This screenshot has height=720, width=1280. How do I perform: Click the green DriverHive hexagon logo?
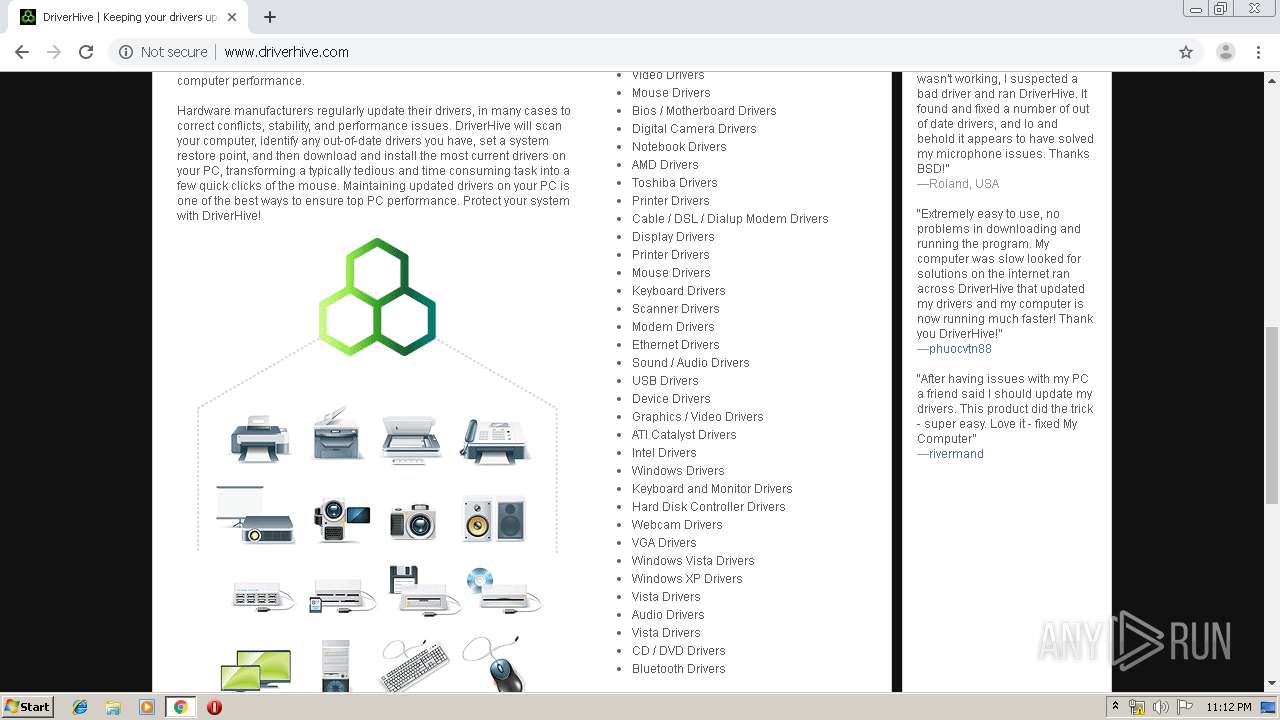[377, 297]
